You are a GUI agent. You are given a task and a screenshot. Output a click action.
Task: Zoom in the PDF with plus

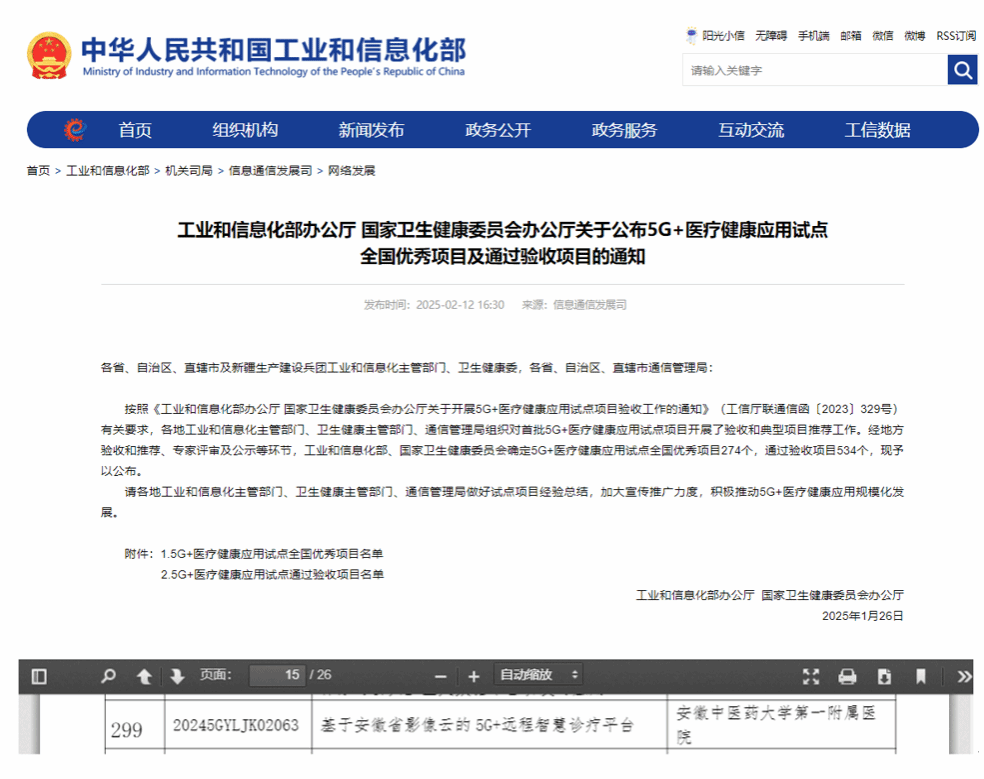[x=474, y=676]
